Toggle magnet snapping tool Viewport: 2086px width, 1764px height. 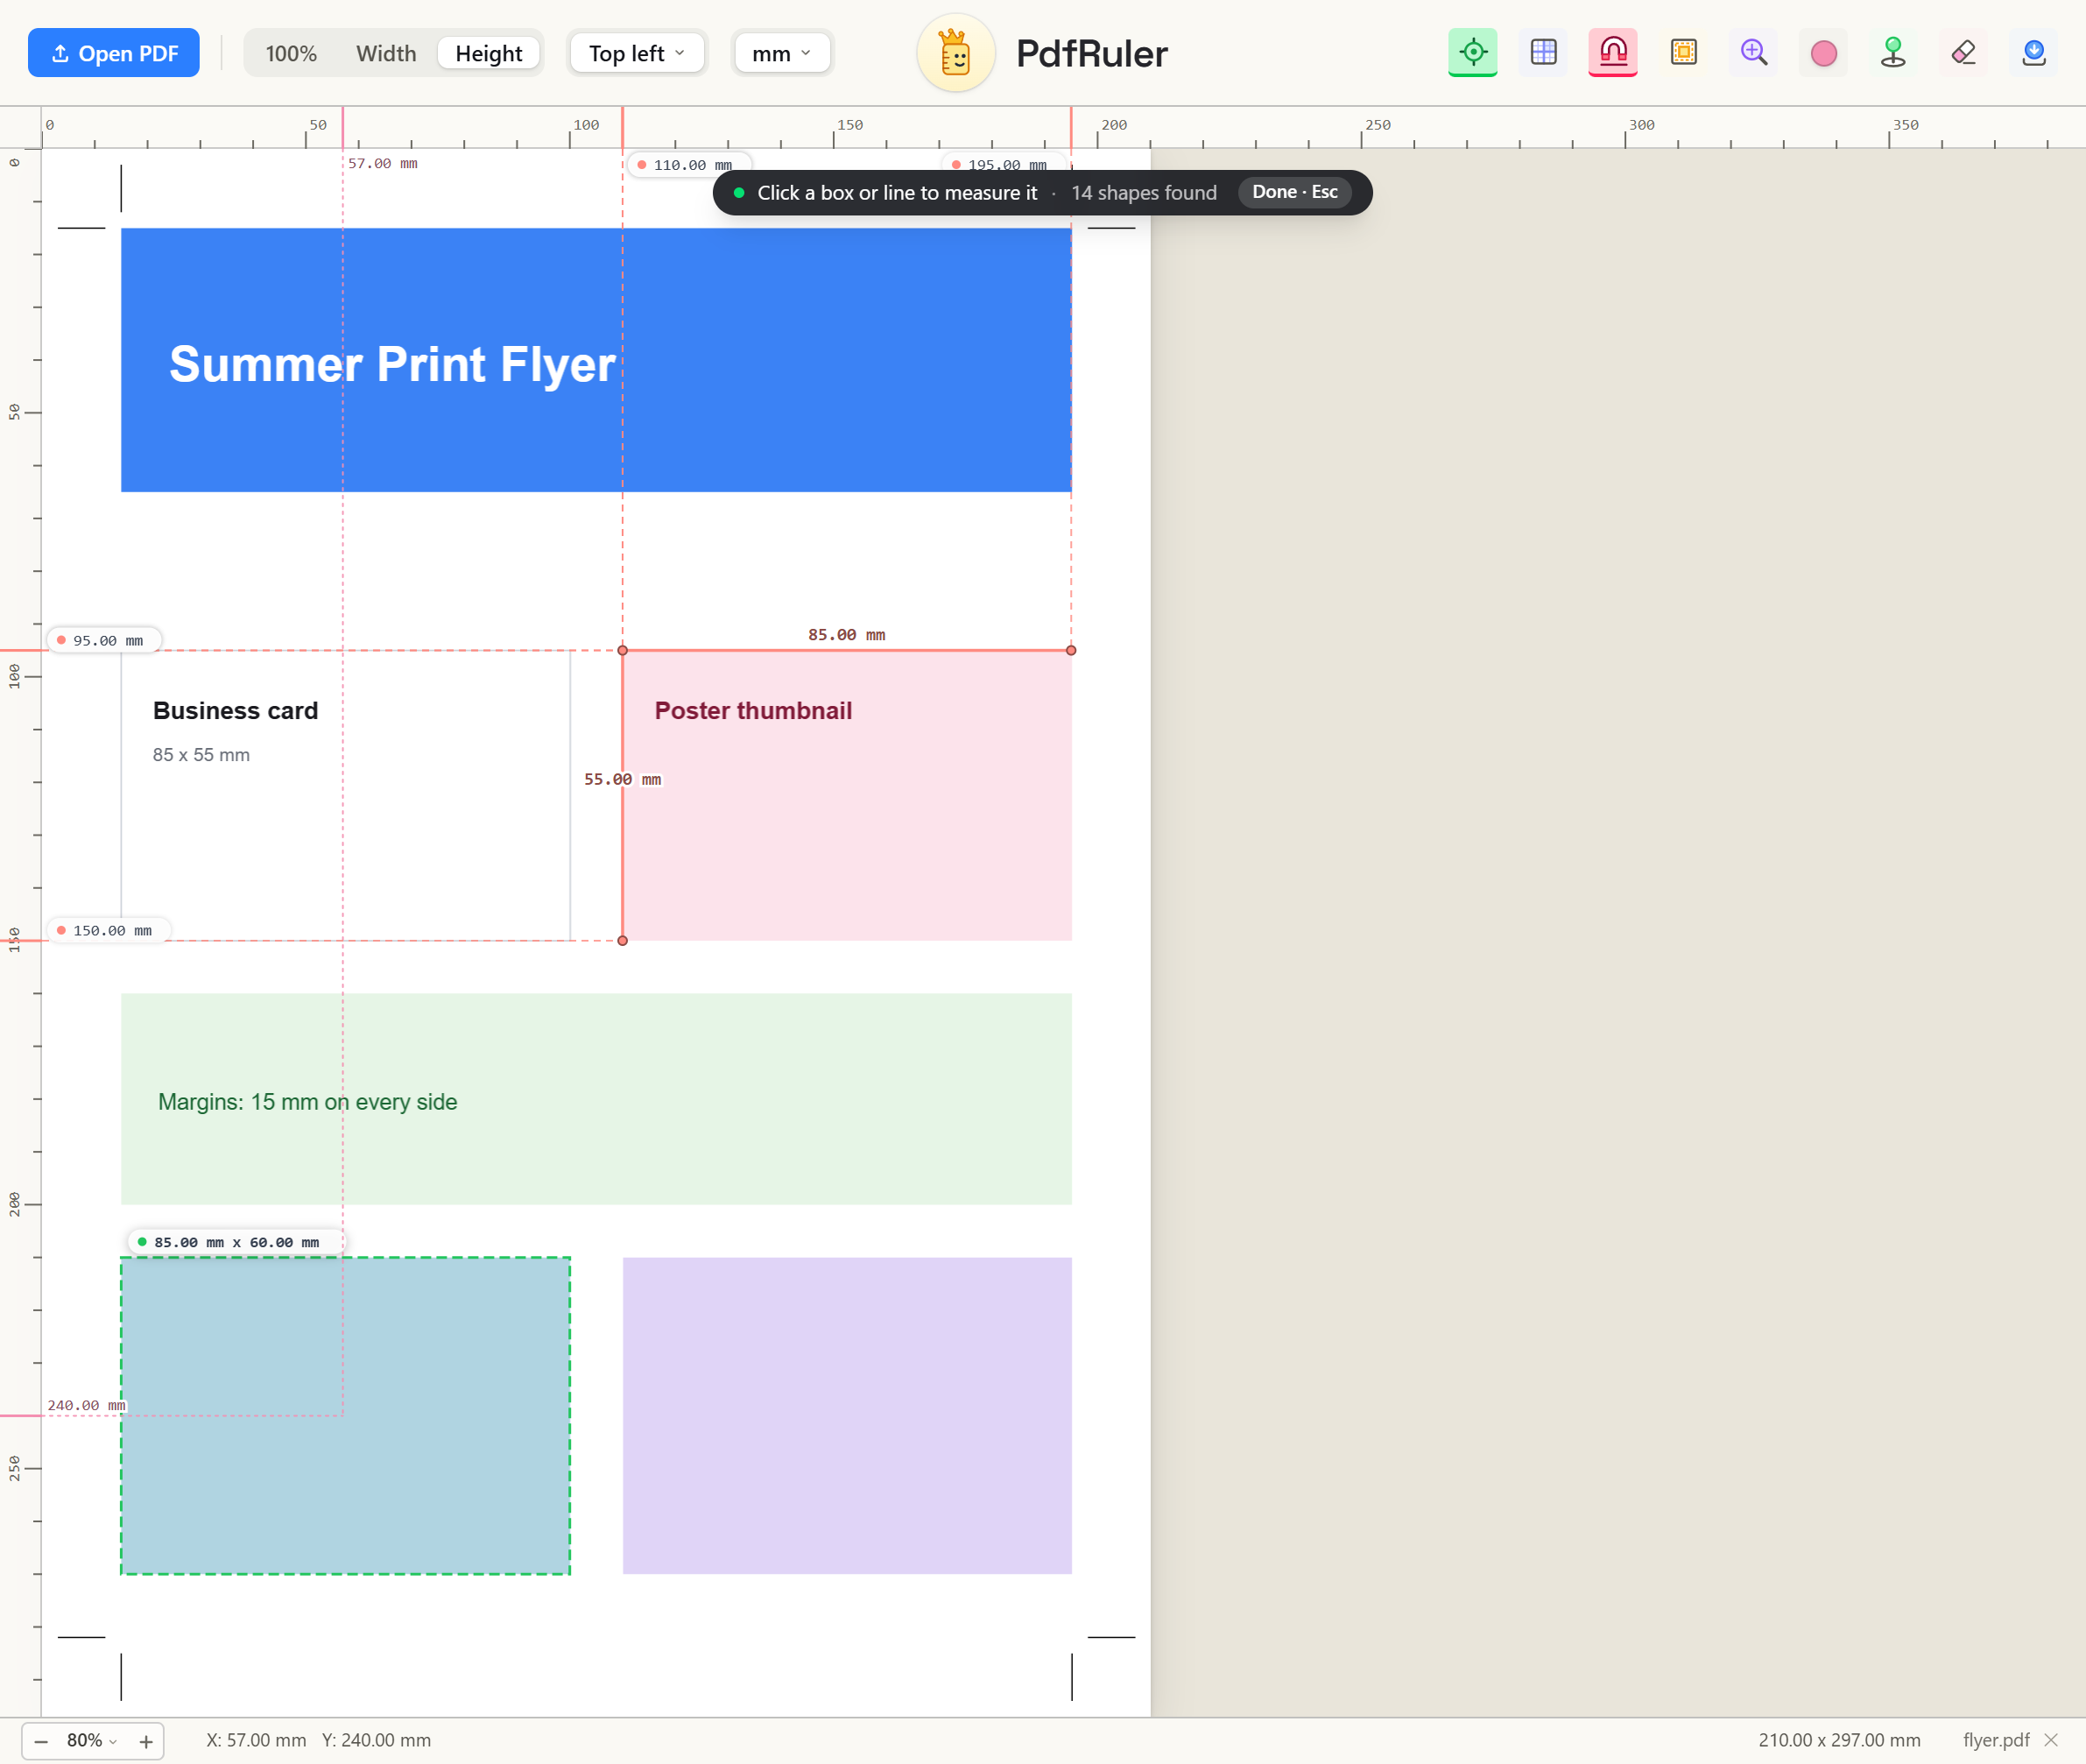click(1613, 52)
